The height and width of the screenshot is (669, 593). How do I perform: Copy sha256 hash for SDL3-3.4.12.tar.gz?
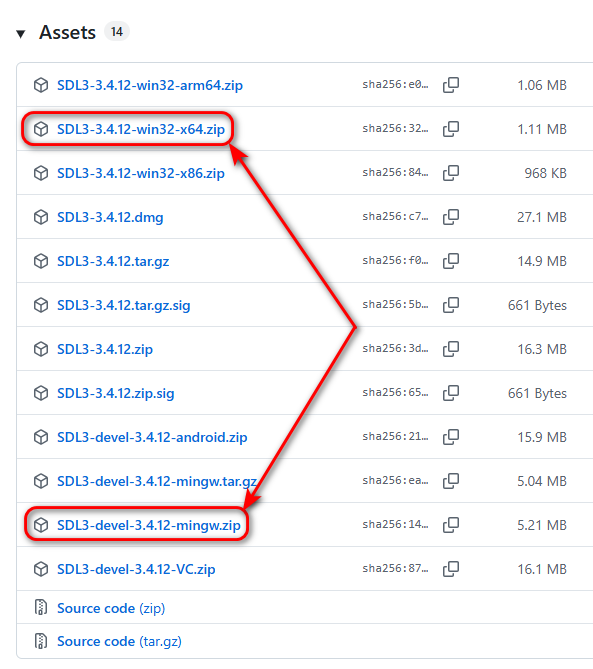click(451, 261)
